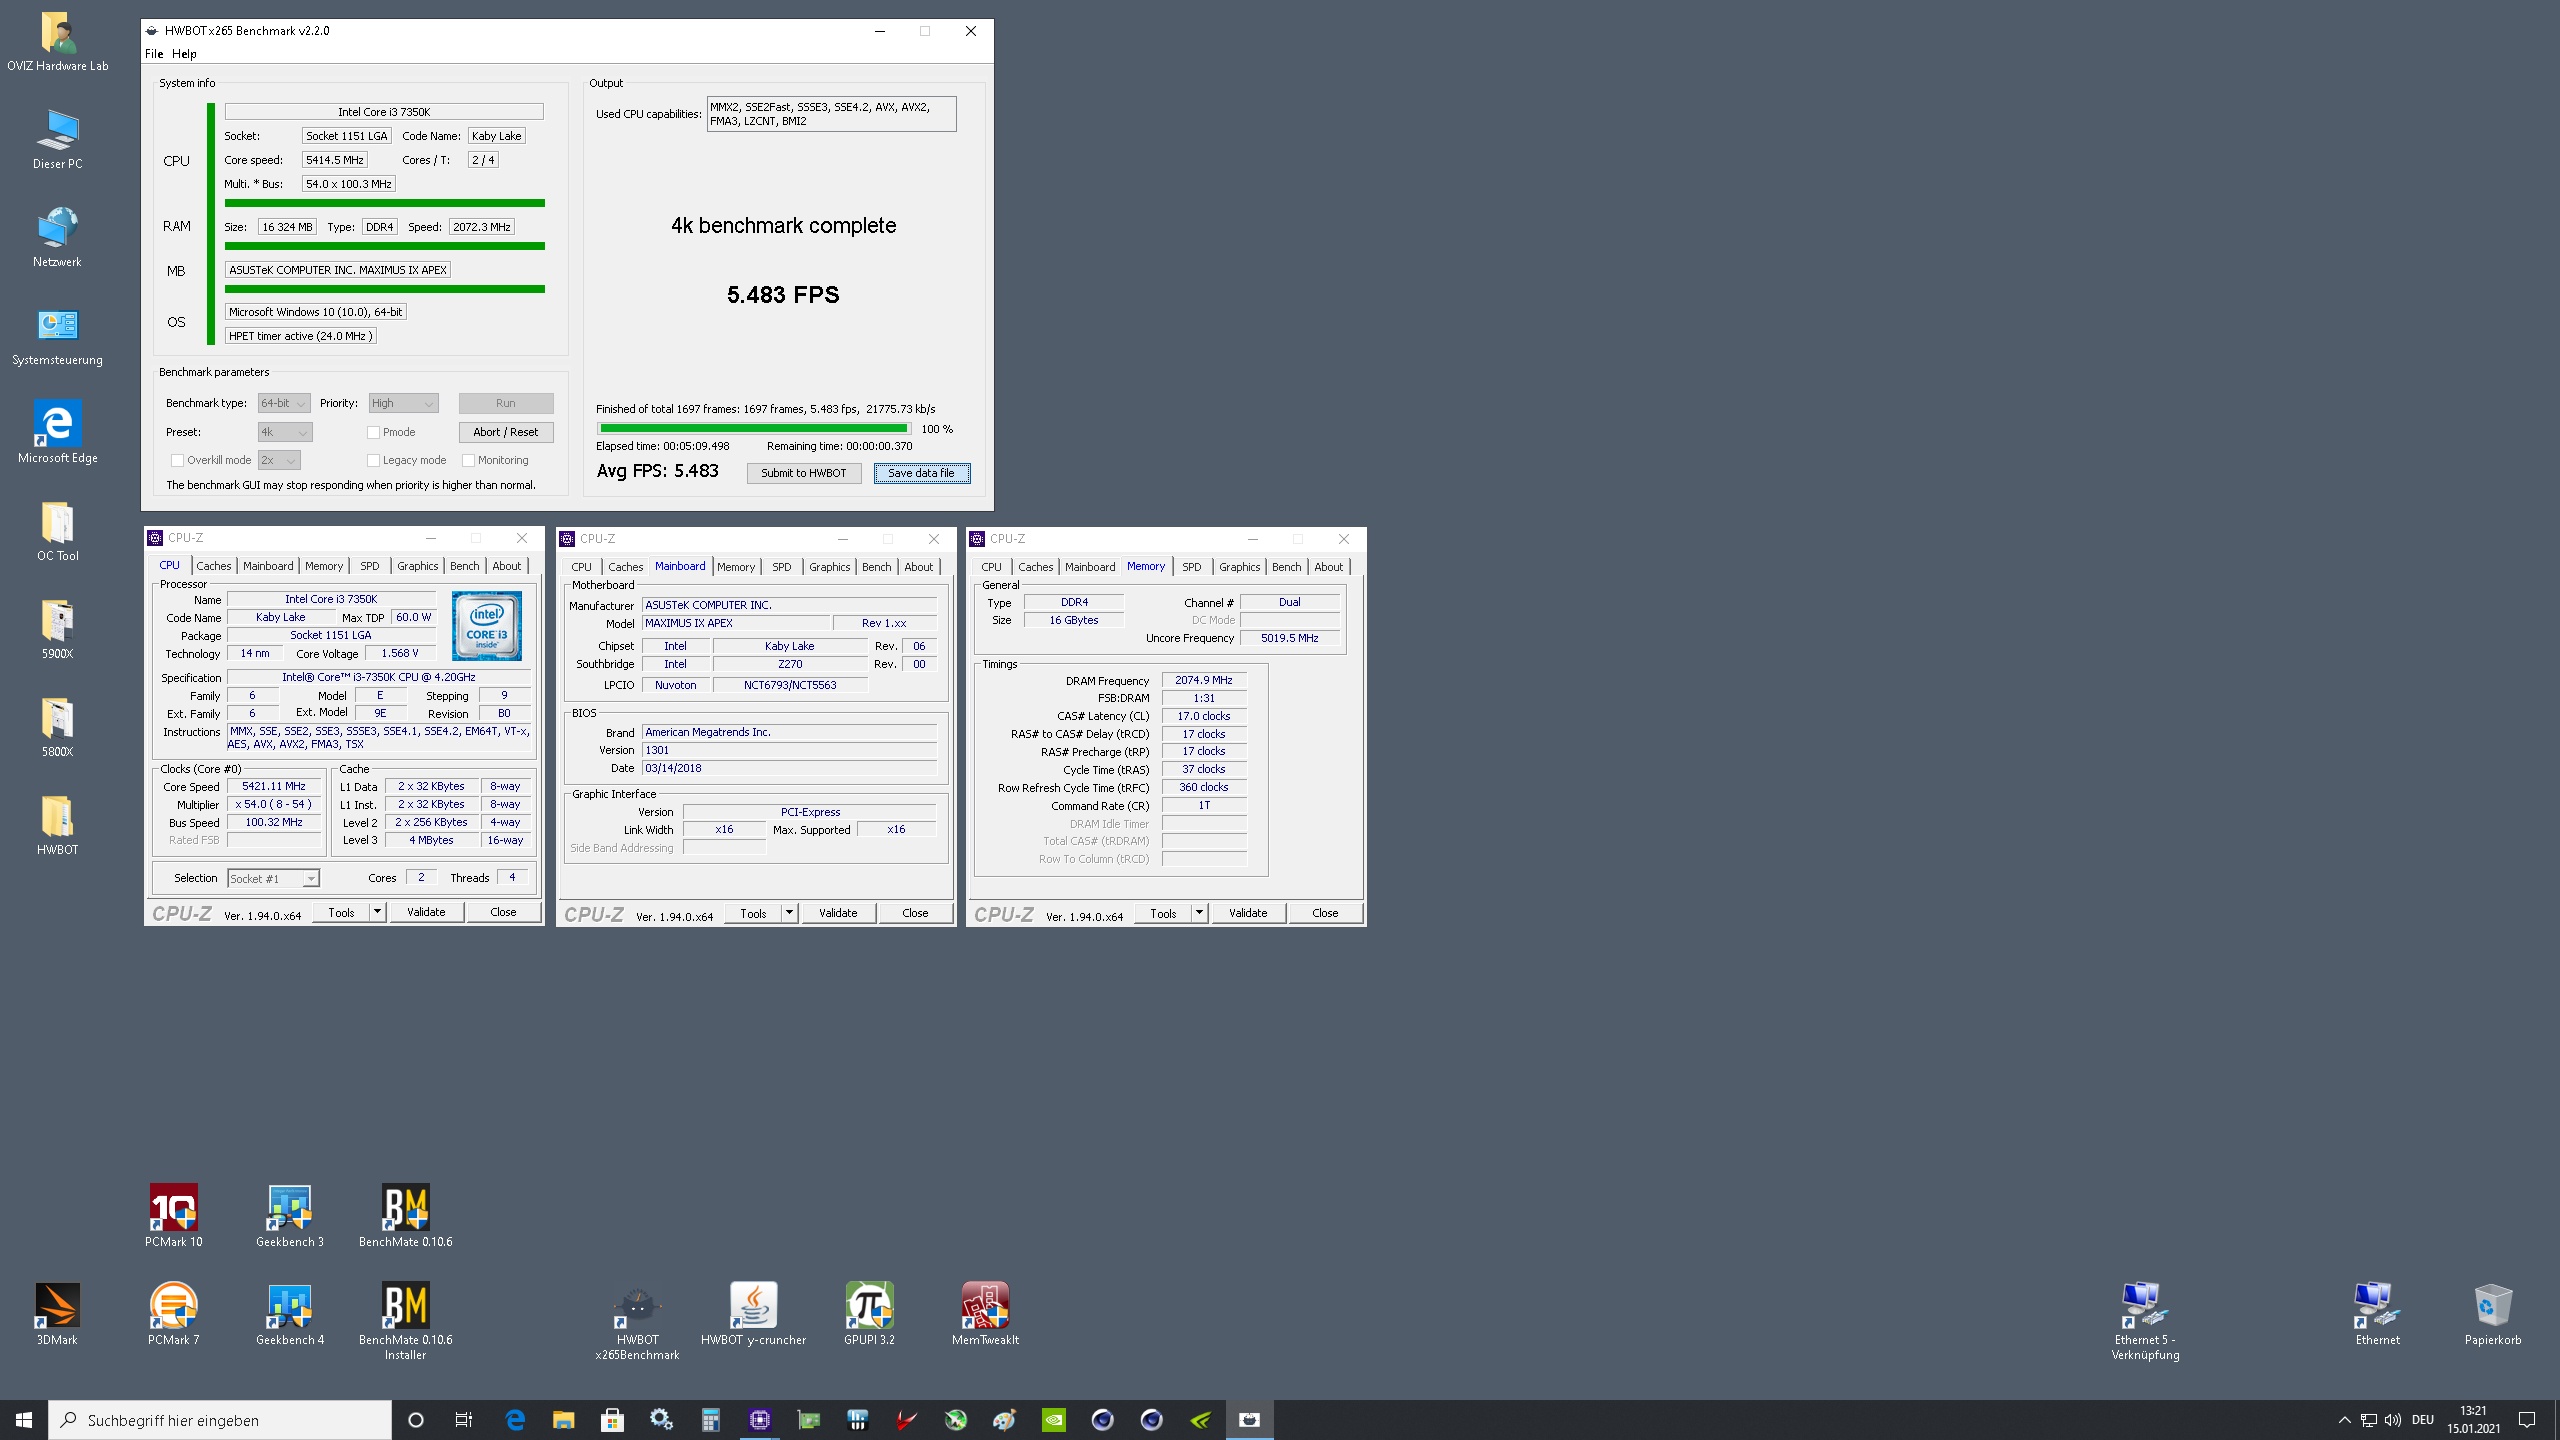Launch Microsoft Edge from the desktop shortcut
2560x1440 pixels.
pyautogui.click(x=57, y=433)
